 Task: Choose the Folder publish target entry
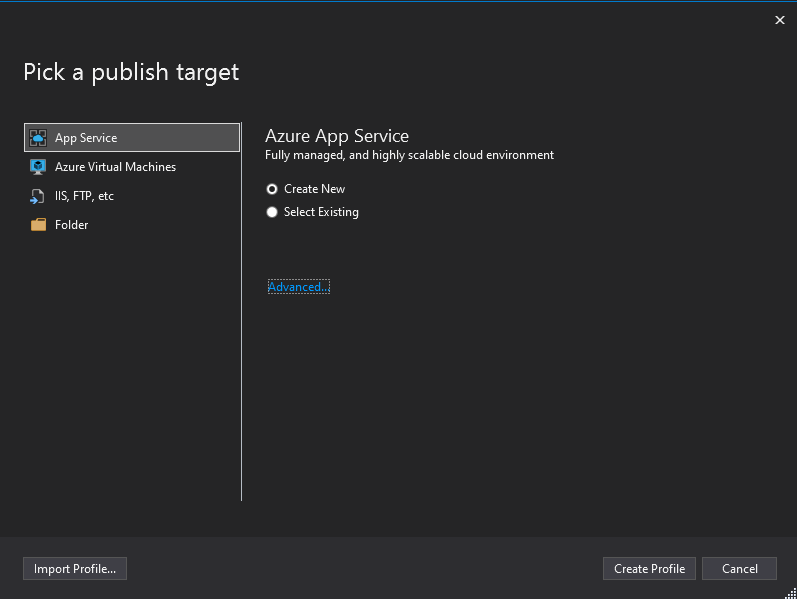click(71, 225)
